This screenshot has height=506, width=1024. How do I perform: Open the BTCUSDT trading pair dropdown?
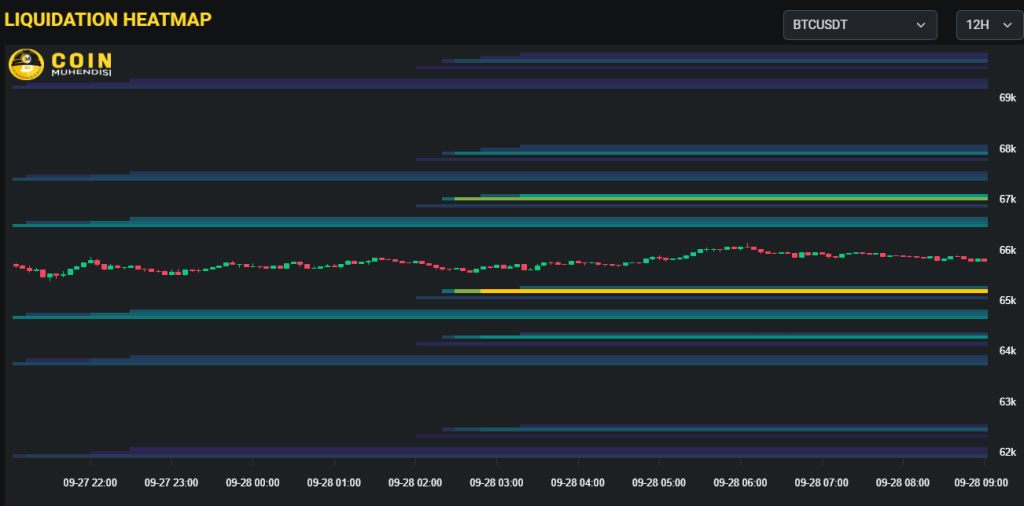[x=859, y=25]
